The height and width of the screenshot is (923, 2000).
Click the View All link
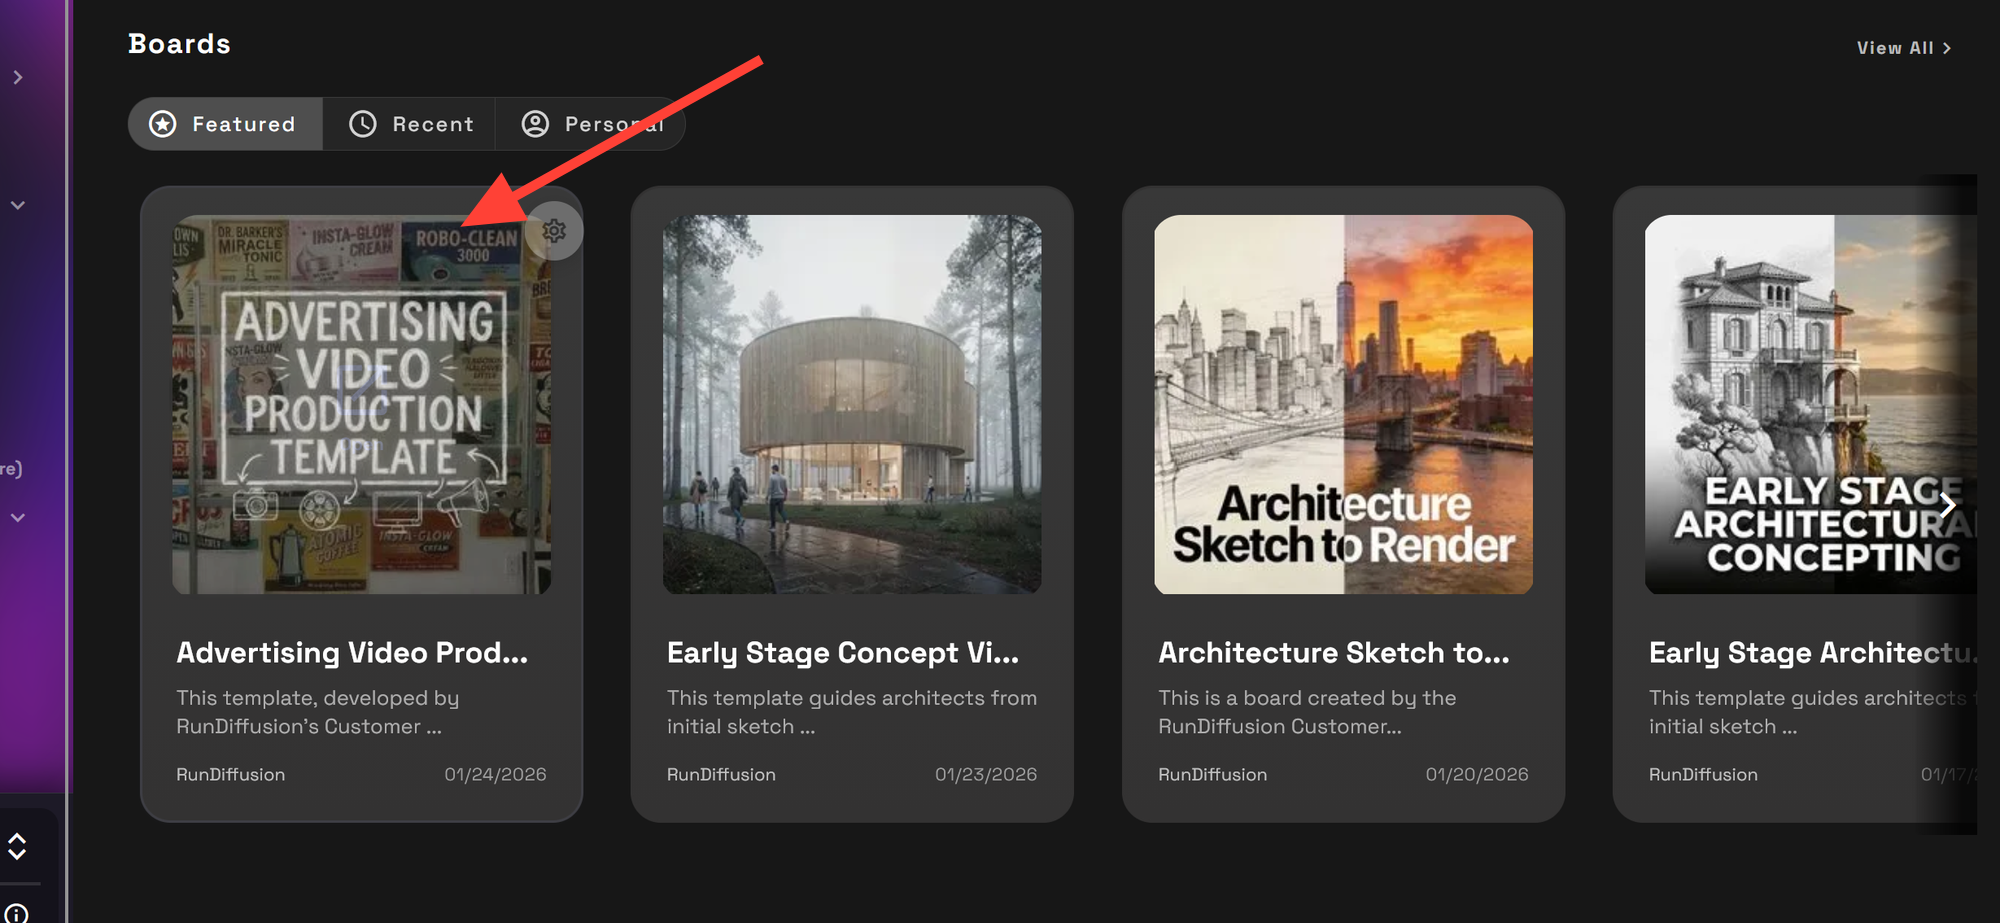coord(1903,48)
